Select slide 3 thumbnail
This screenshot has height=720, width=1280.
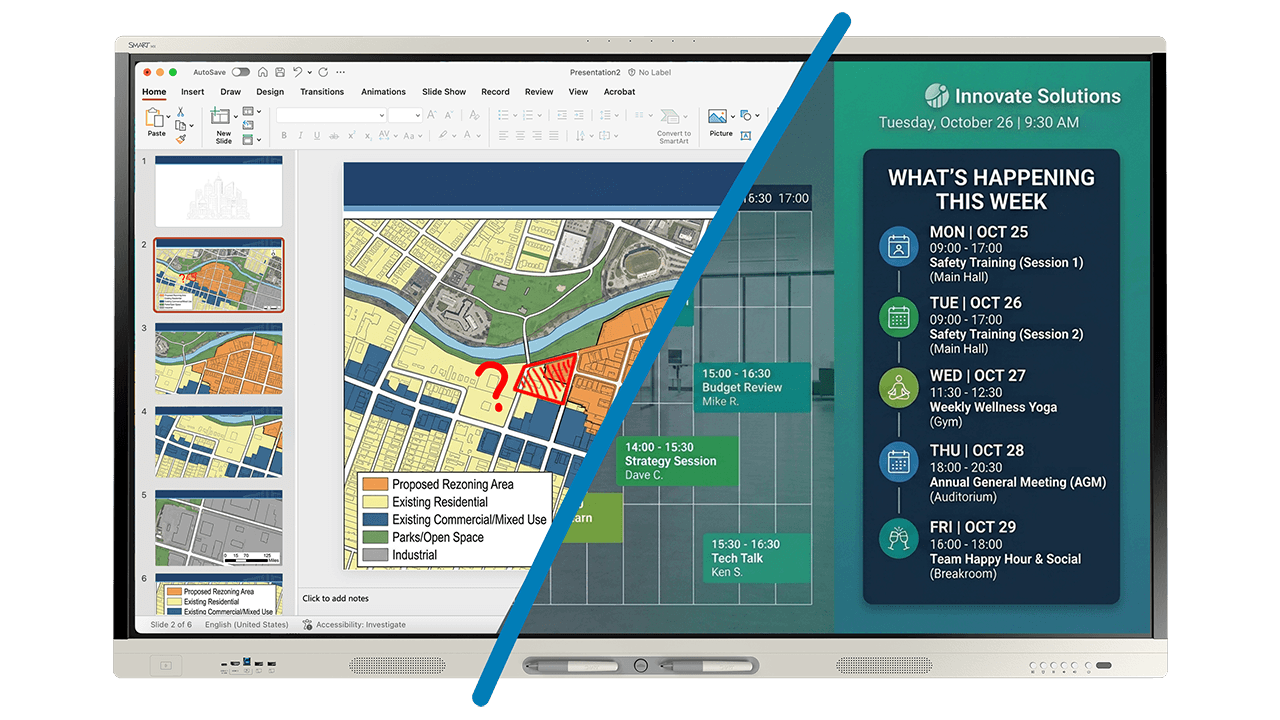coord(218,358)
